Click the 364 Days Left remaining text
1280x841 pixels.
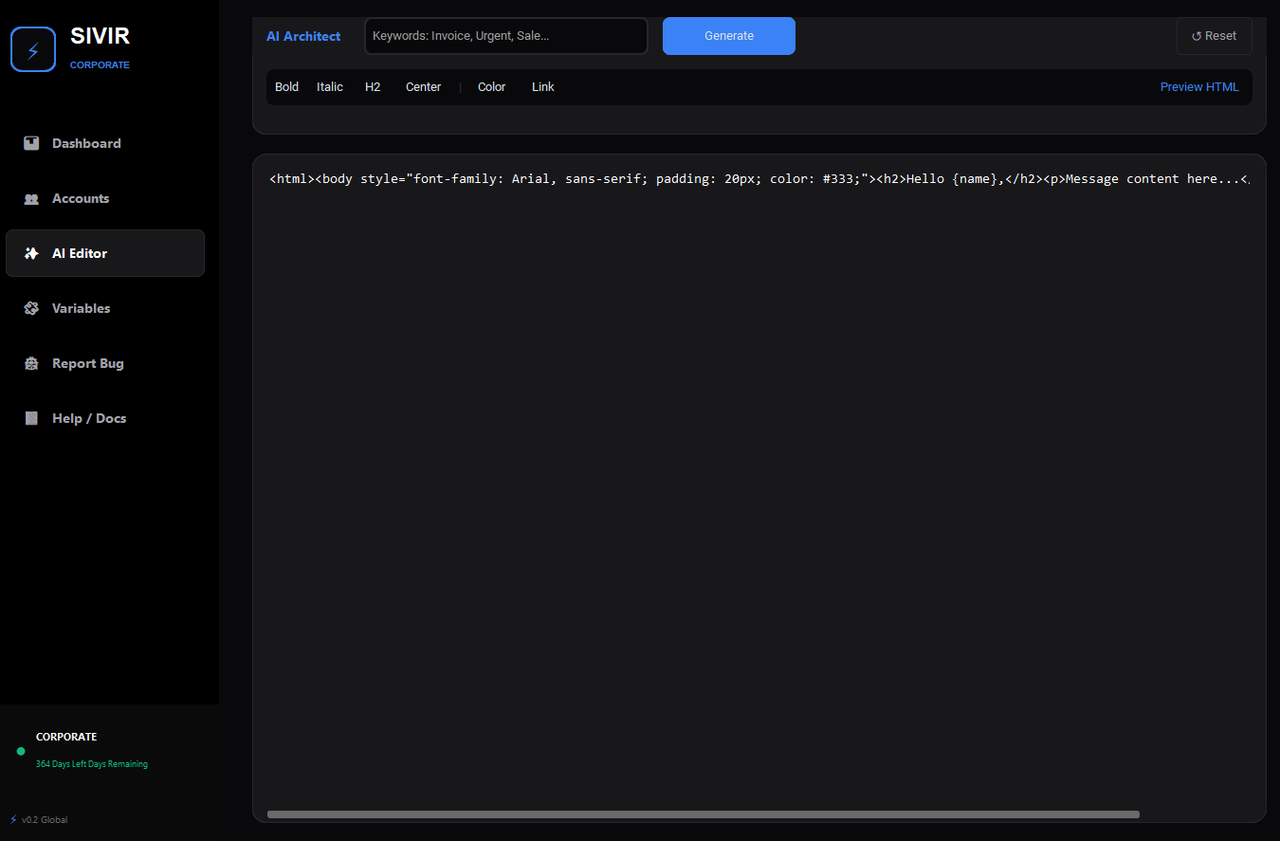(x=92, y=764)
